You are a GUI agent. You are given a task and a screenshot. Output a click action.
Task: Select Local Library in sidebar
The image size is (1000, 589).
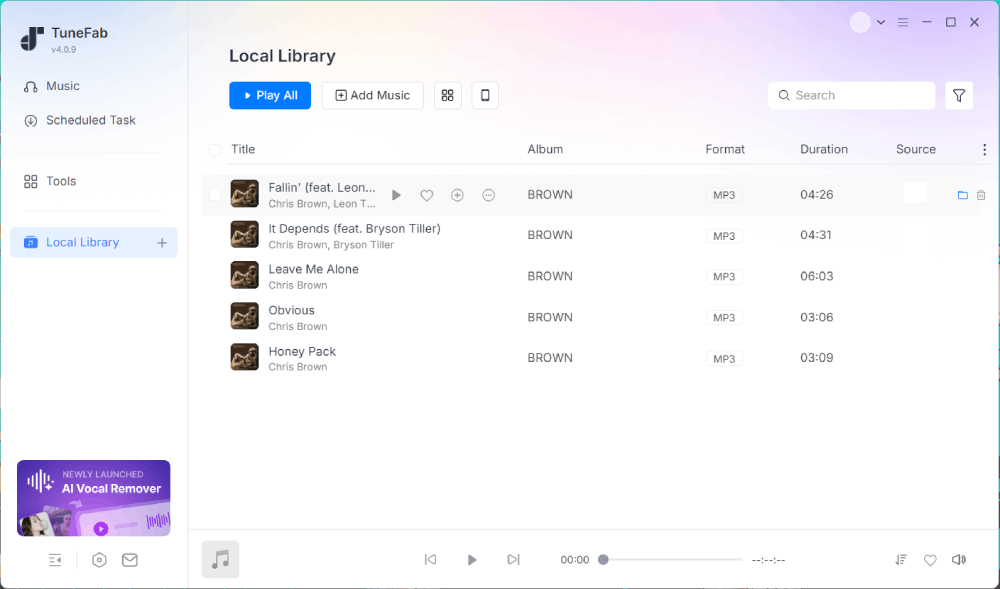click(94, 242)
